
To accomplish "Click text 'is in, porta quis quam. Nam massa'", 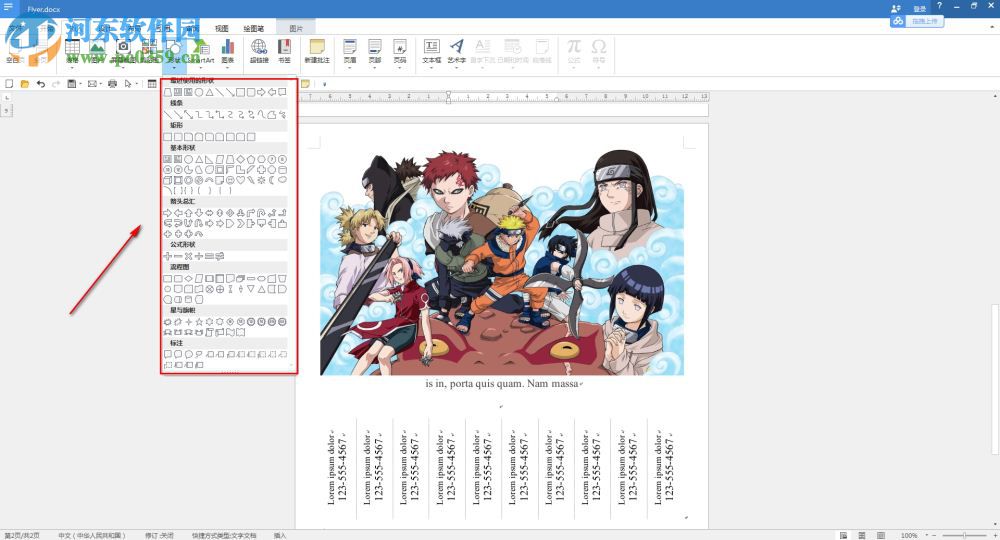I will point(502,383).
